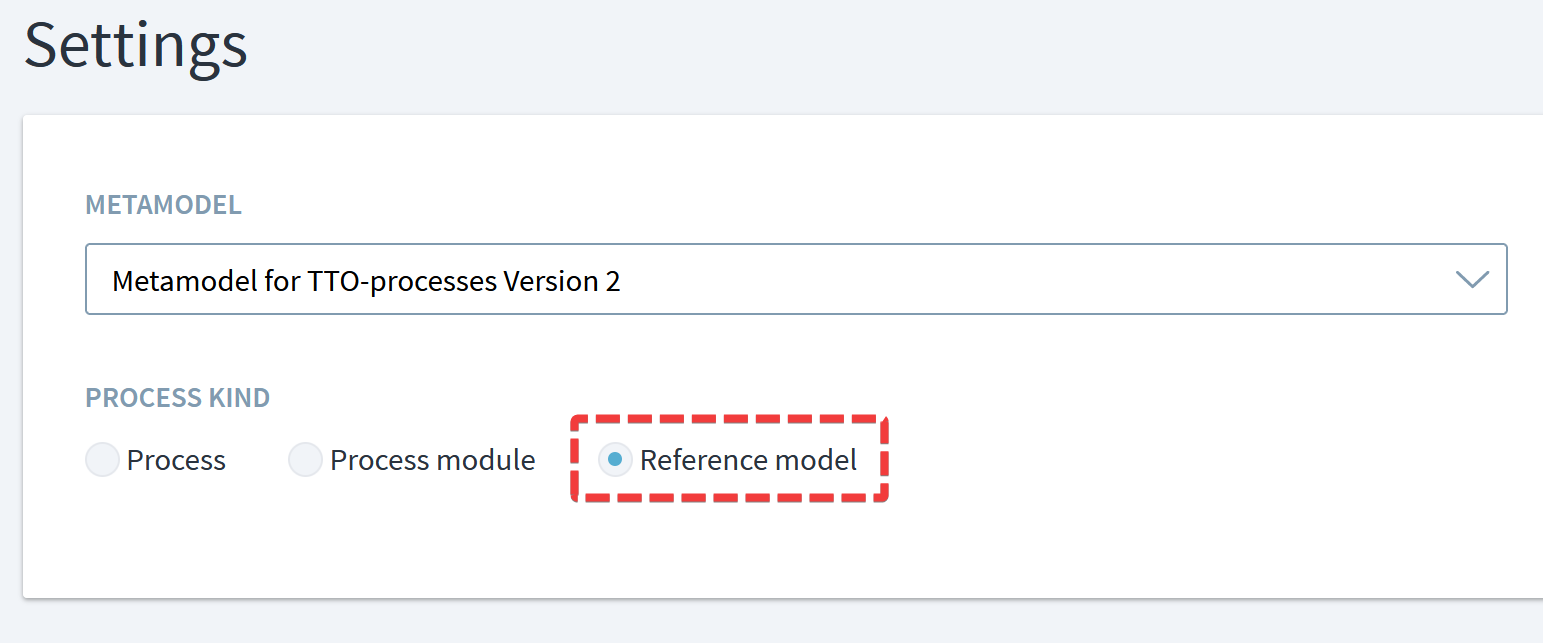
Task: Select the Process radio button
Action: pyautogui.click(x=103, y=460)
